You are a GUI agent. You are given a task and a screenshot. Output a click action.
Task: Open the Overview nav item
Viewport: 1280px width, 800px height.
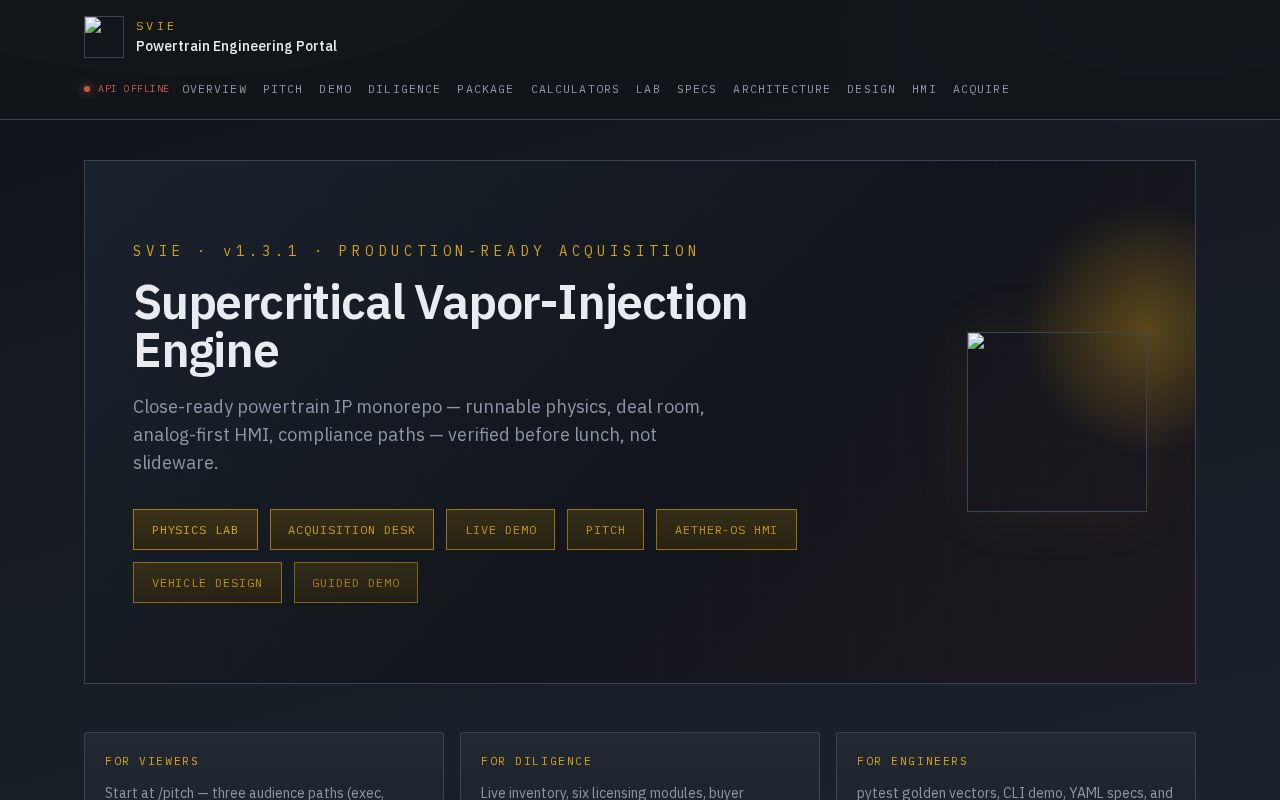(215, 89)
